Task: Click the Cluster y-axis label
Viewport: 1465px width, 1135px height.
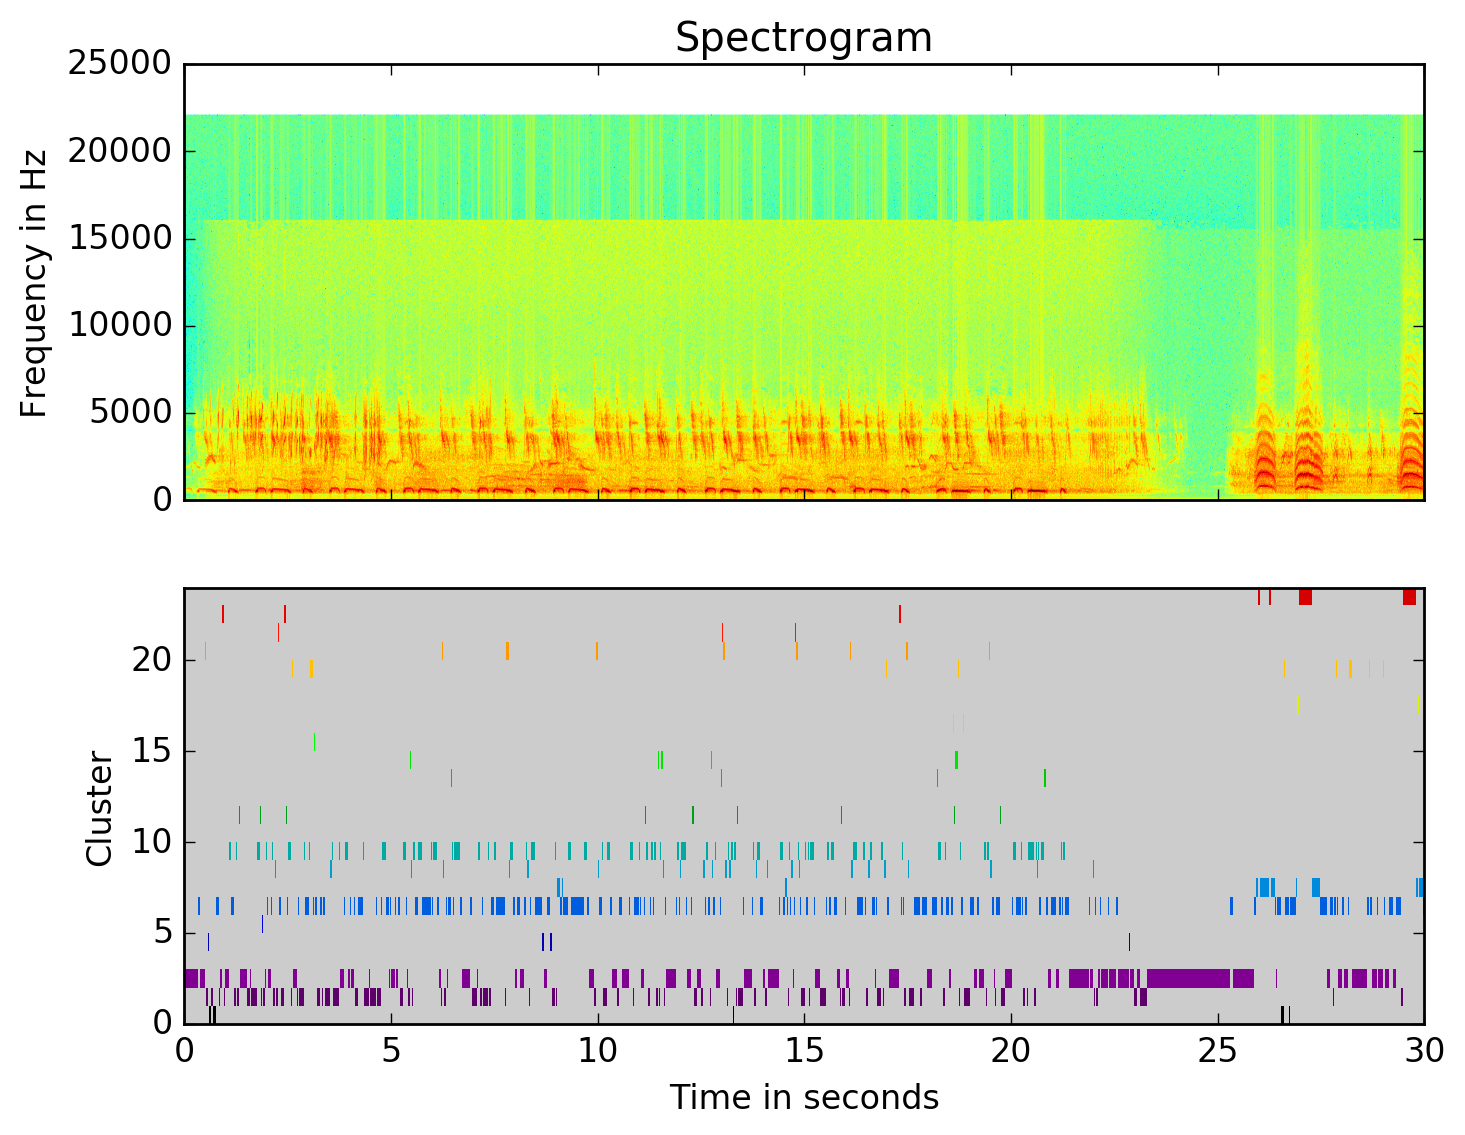Action: pos(99,808)
